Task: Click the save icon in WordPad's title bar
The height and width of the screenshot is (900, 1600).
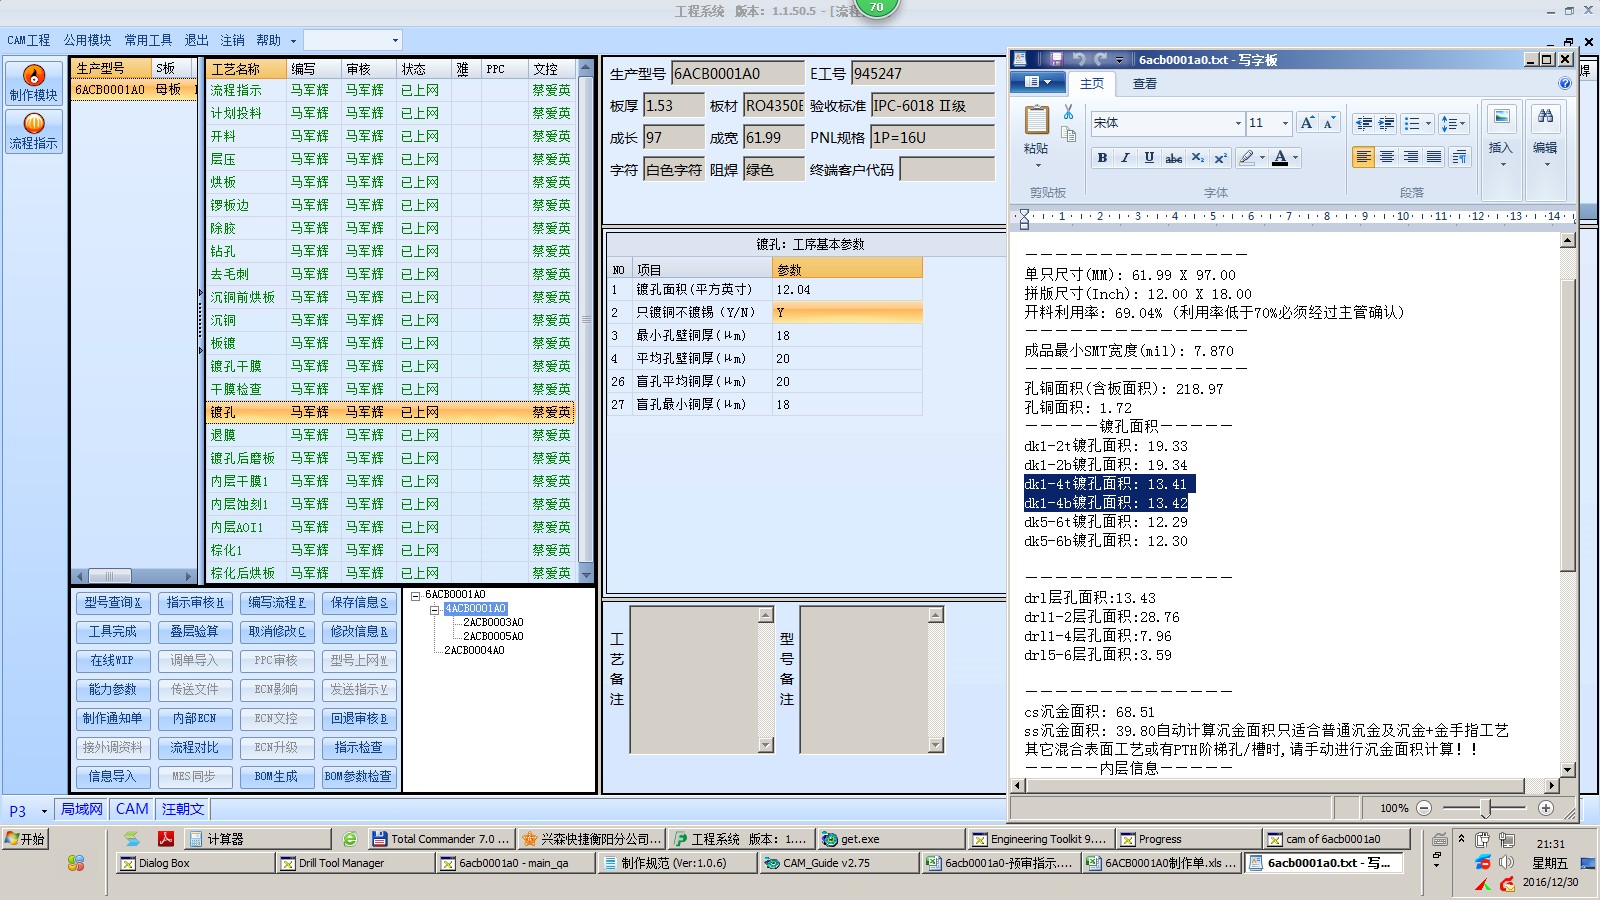Action: [1054, 60]
